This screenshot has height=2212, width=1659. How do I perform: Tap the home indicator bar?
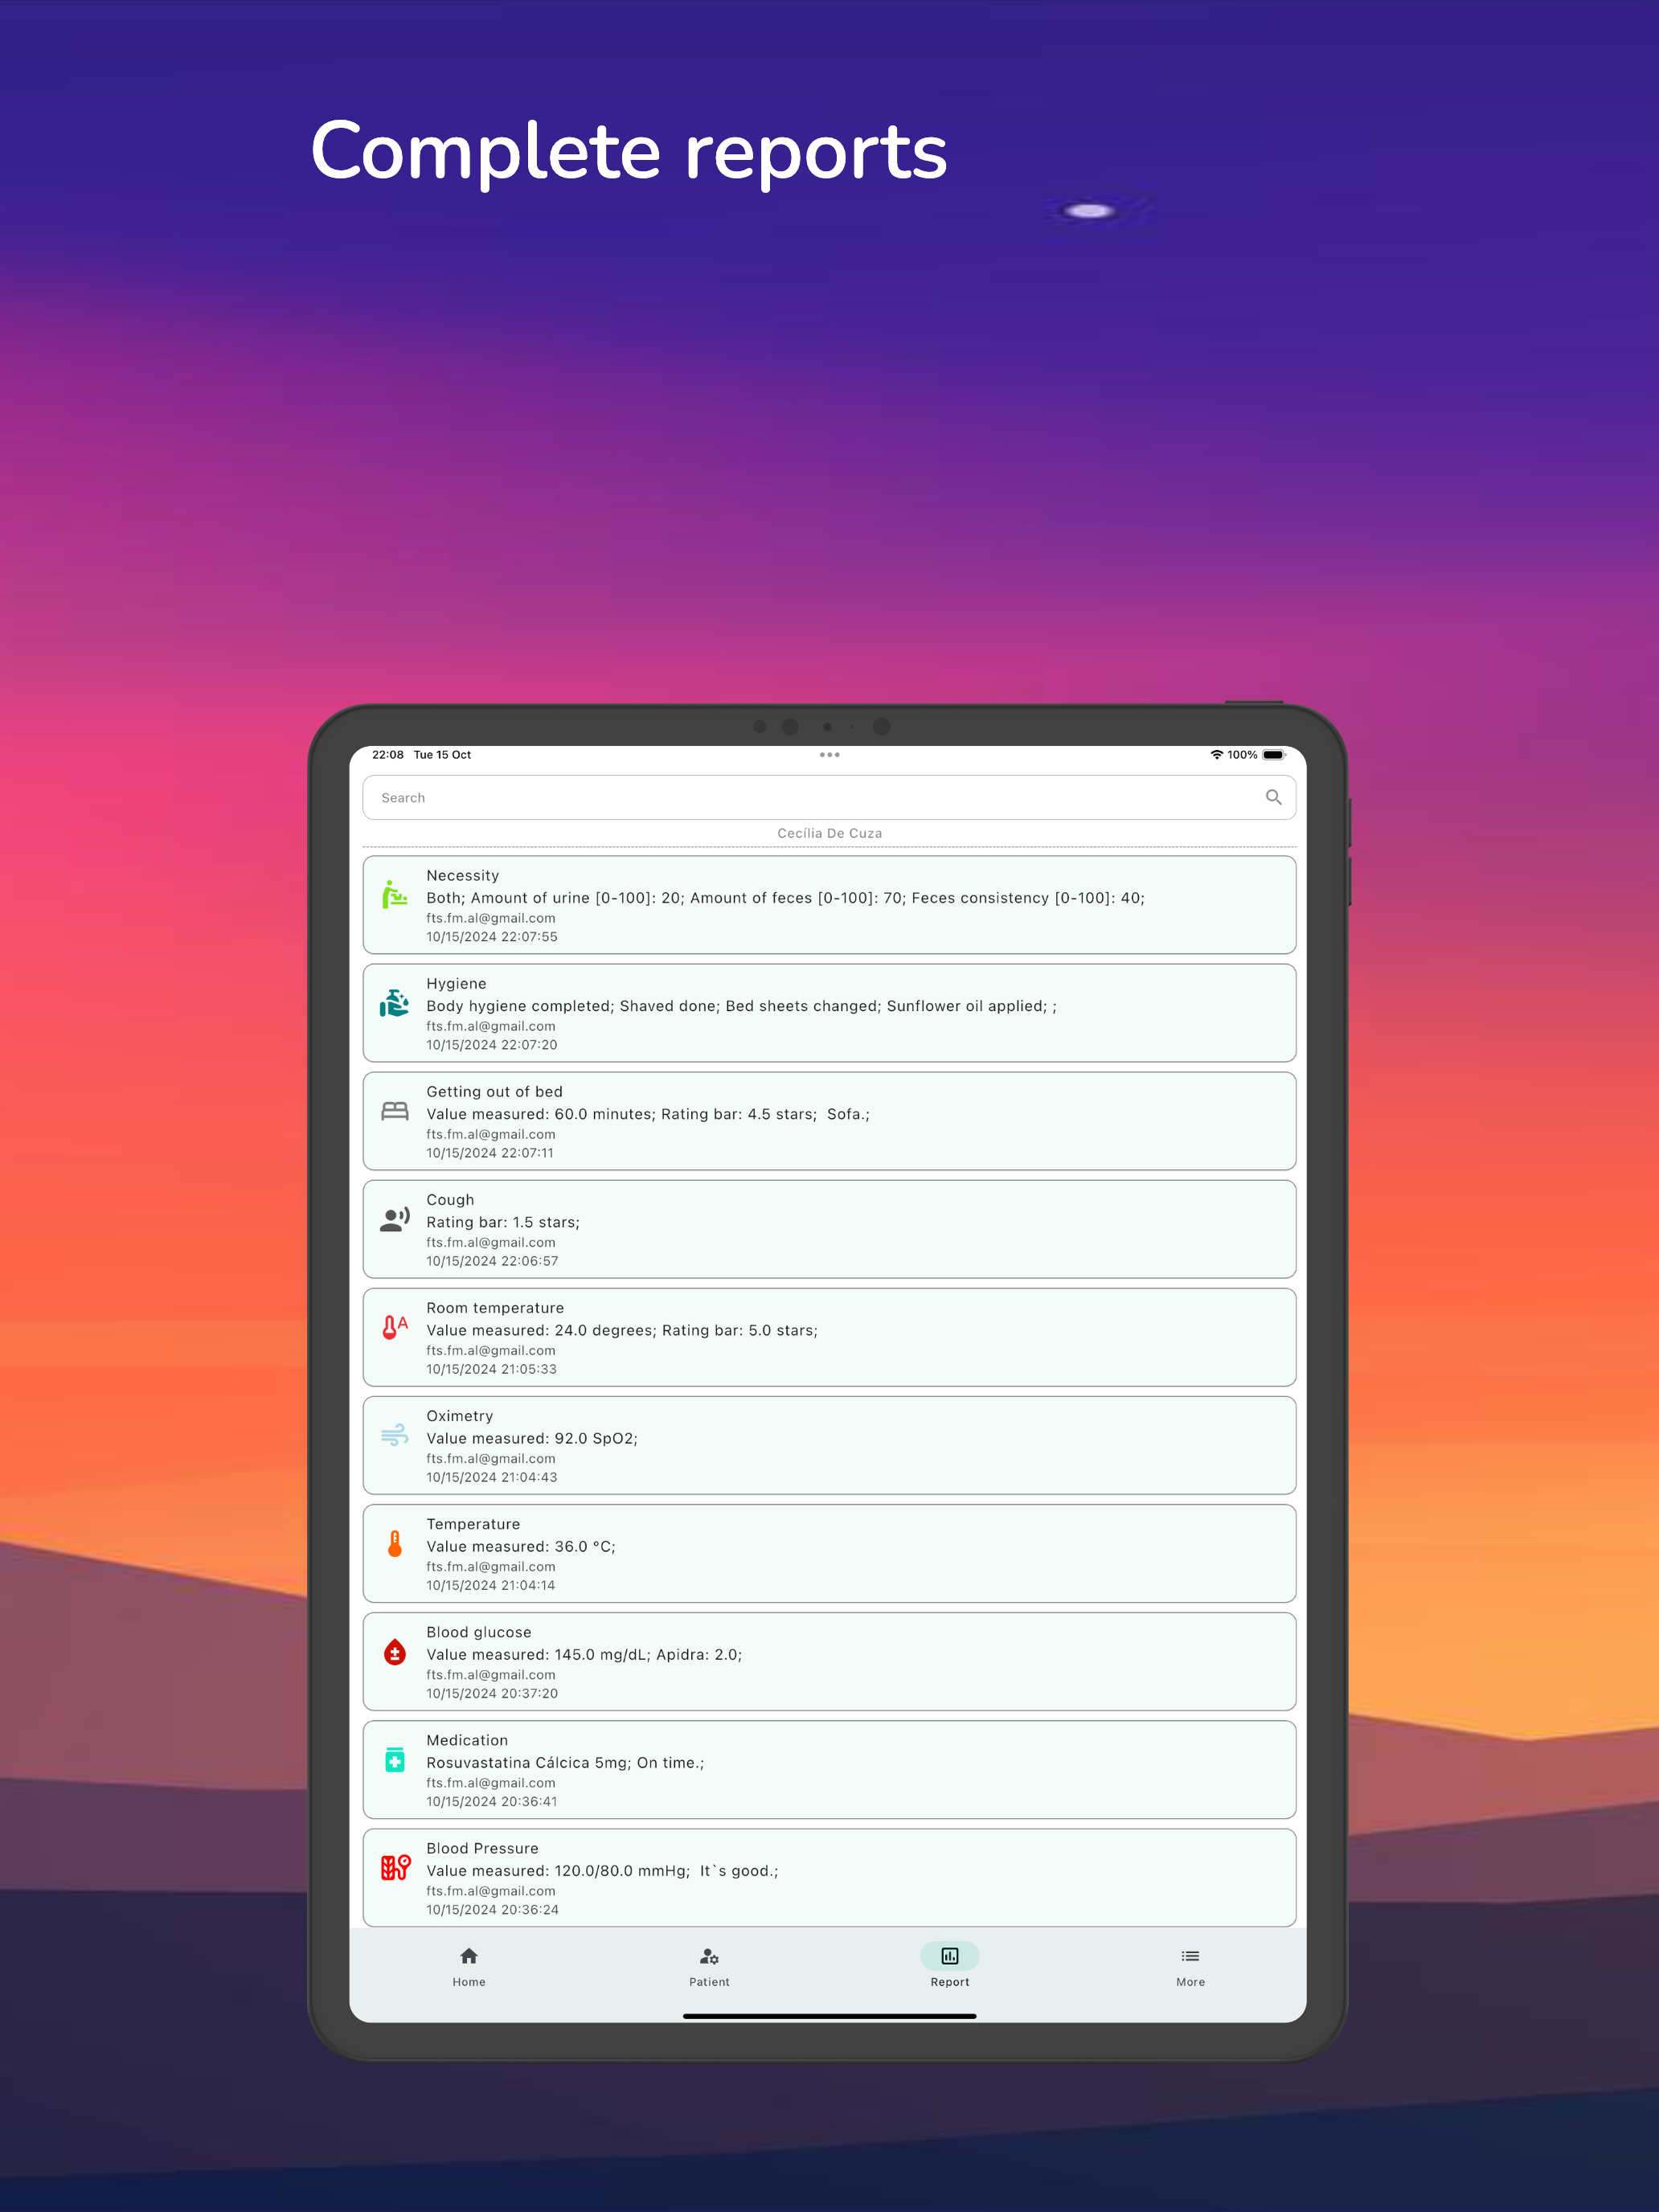point(829,2016)
